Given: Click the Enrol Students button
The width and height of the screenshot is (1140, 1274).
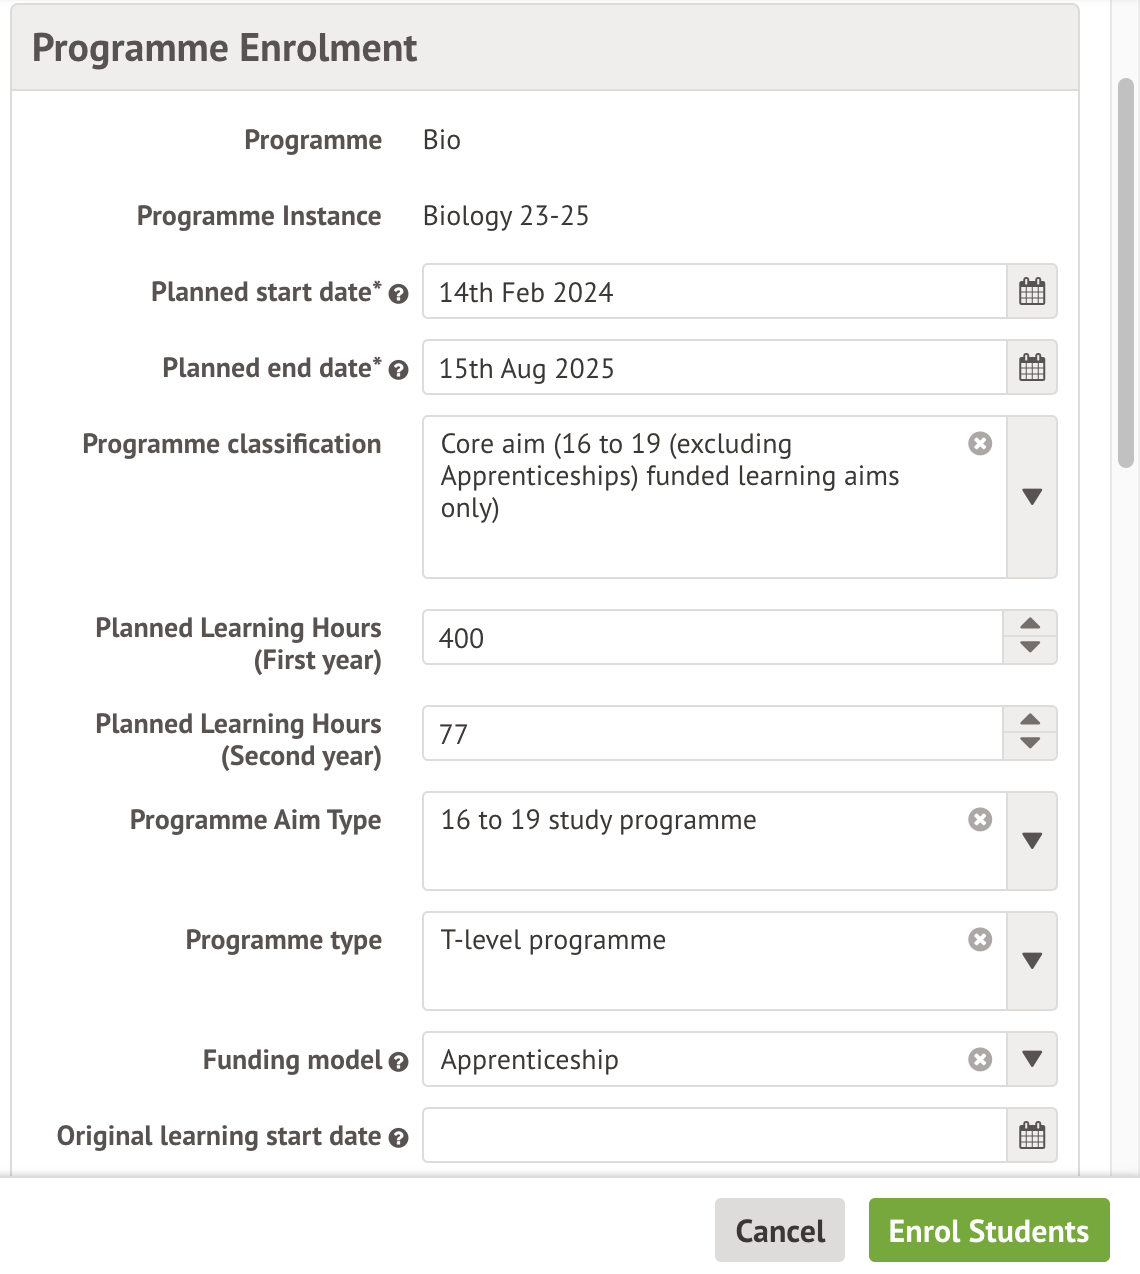Looking at the screenshot, I should coord(988,1230).
